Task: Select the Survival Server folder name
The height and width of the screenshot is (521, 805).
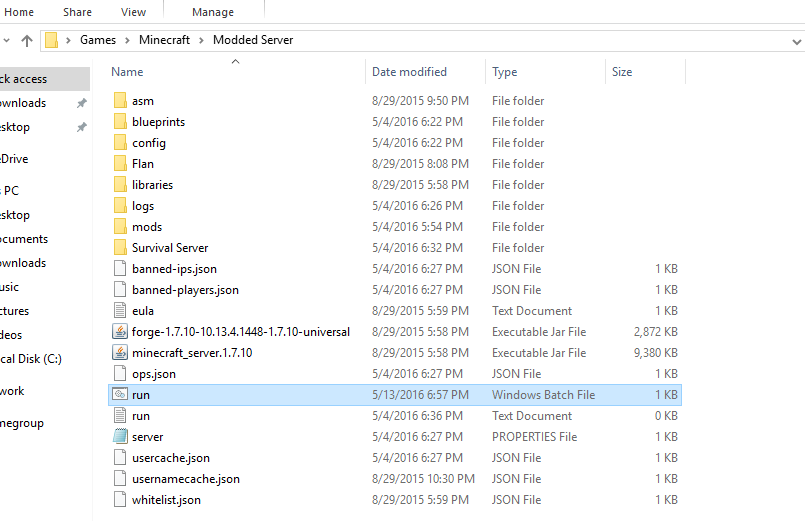Action: [170, 248]
